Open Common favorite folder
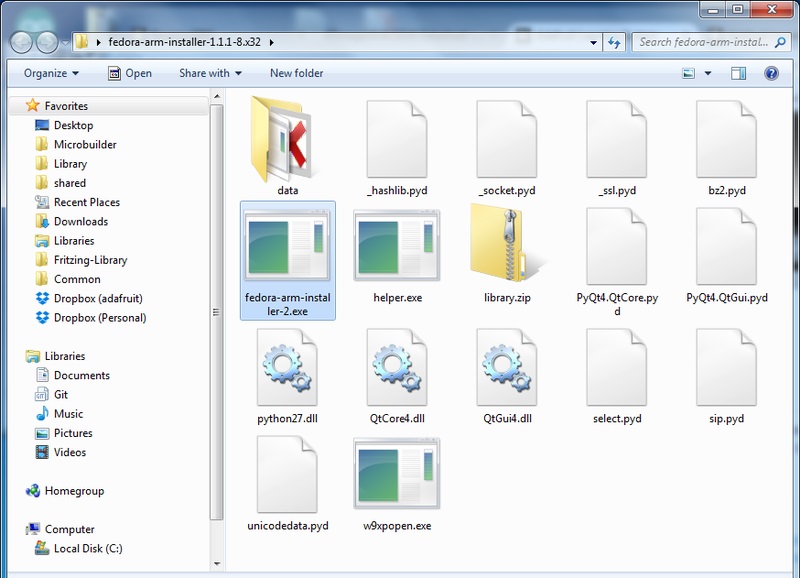This screenshot has height=578, width=800. pyautogui.click(x=77, y=280)
